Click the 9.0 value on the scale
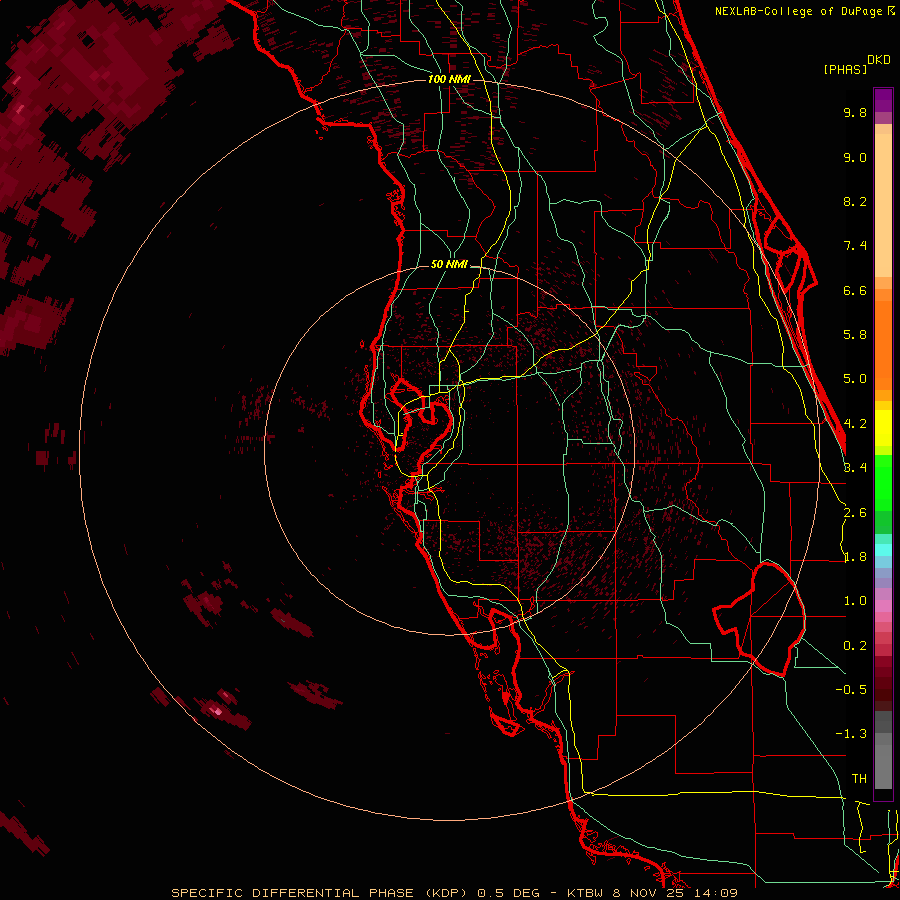This screenshot has width=900, height=900. 855,157
